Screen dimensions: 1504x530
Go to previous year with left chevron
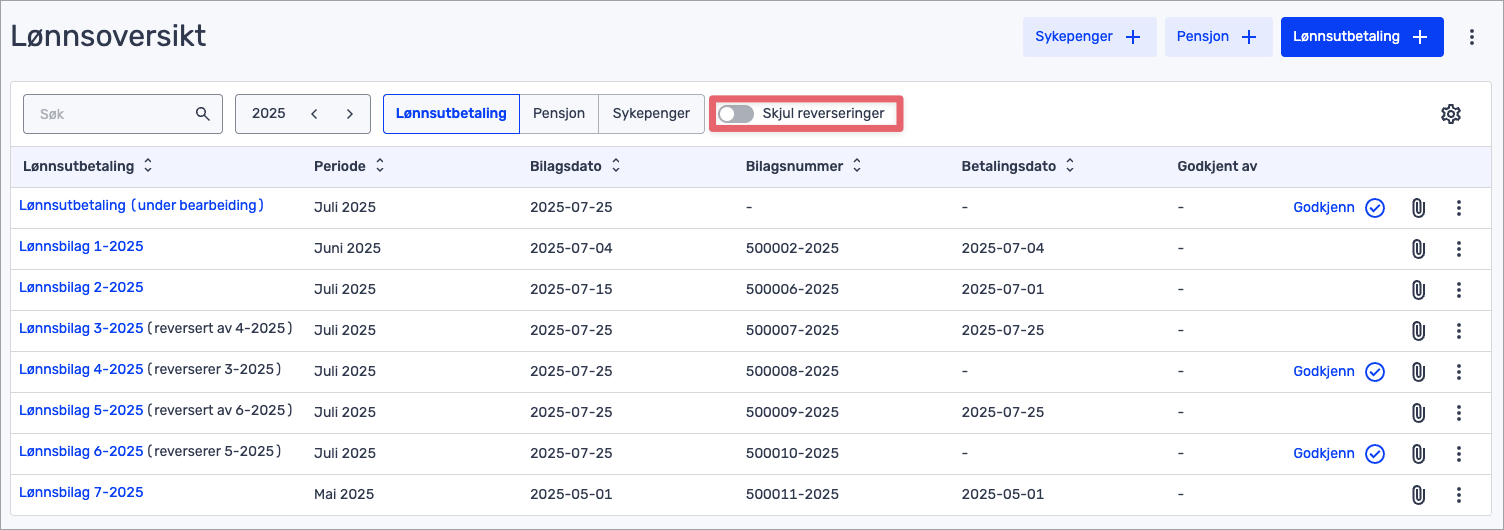(314, 114)
